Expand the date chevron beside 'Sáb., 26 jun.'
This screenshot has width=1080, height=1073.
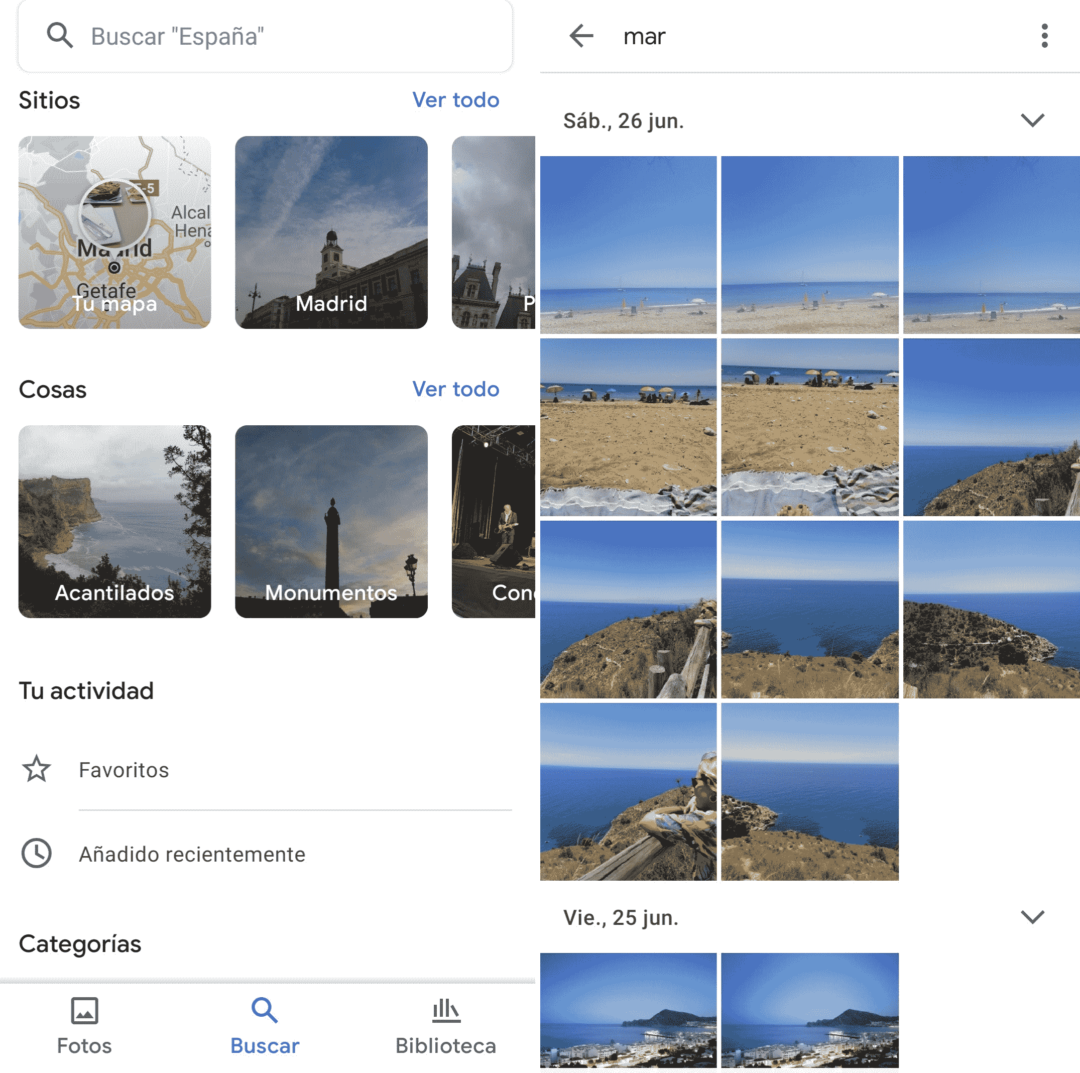pyautogui.click(x=1033, y=120)
